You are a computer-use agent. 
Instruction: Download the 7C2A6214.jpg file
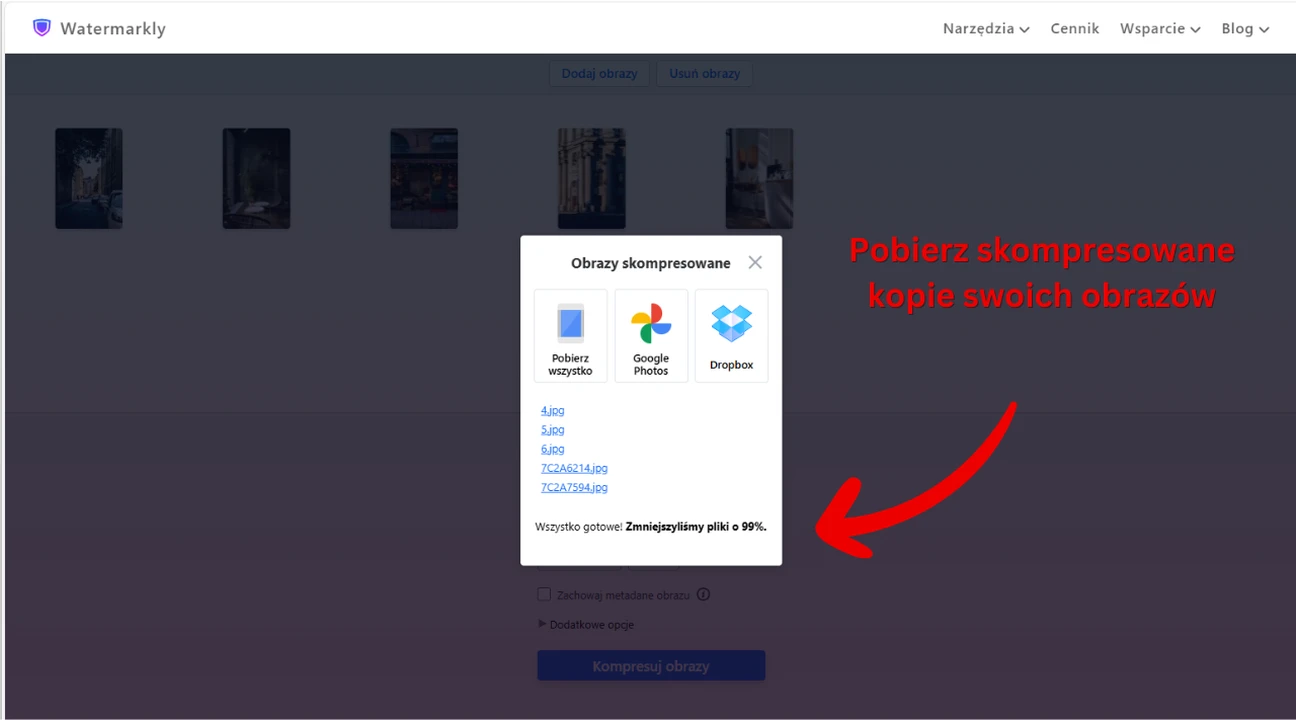tap(574, 468)
